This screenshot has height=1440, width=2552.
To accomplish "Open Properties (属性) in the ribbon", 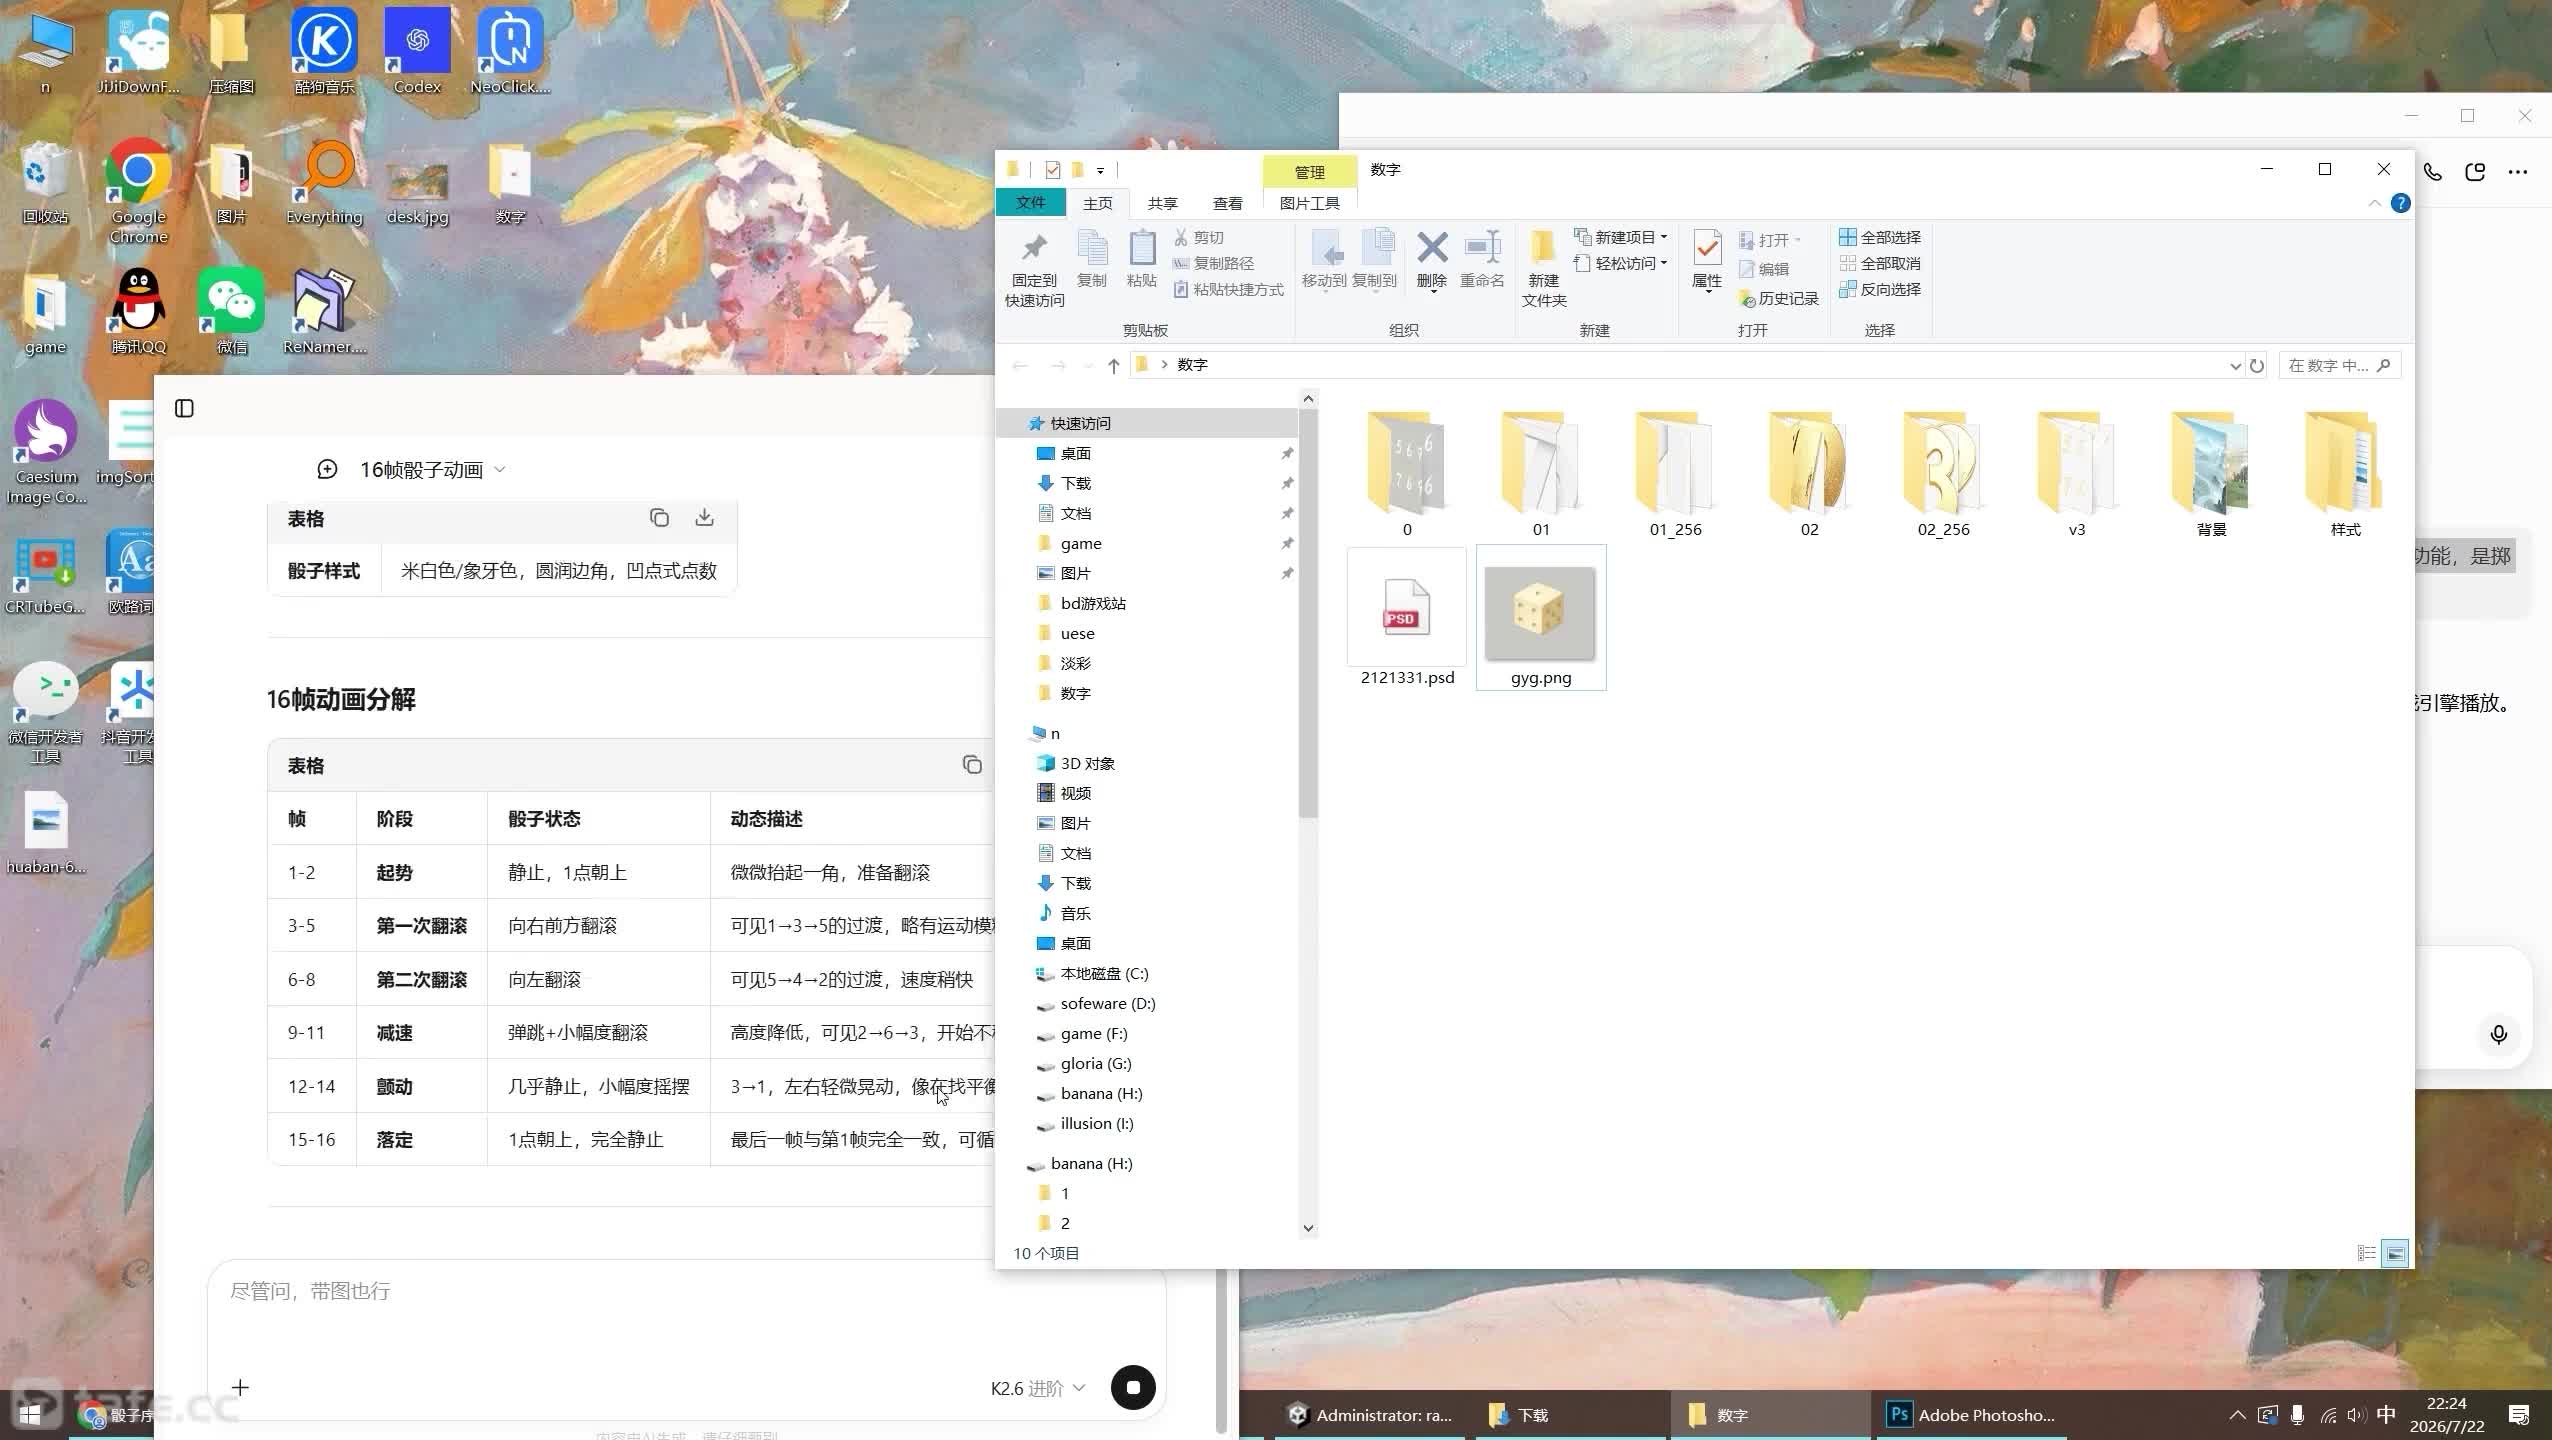I will pos(1707,260).
